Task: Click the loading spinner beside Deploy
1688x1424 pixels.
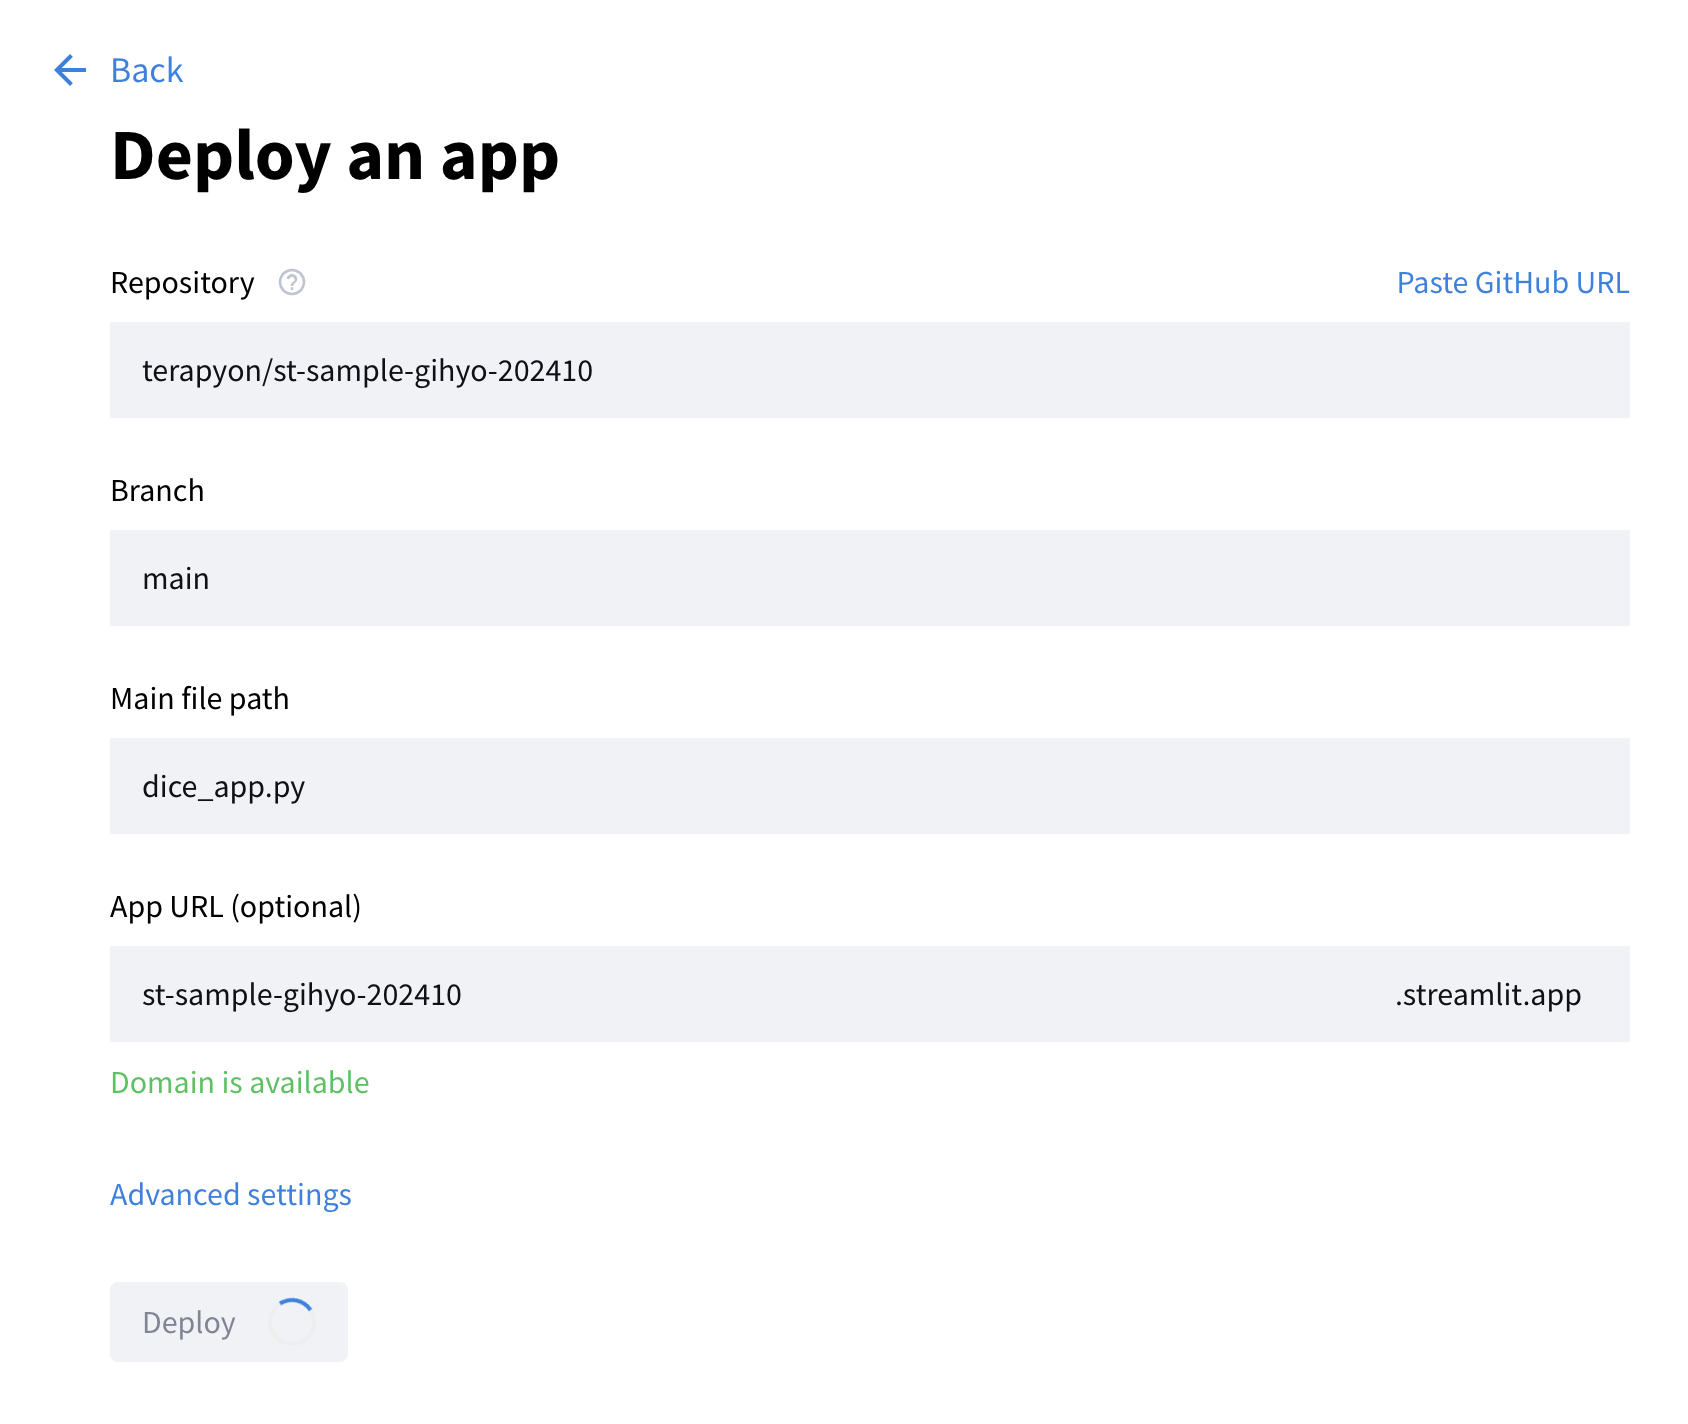Action: tap(292, 1322)
